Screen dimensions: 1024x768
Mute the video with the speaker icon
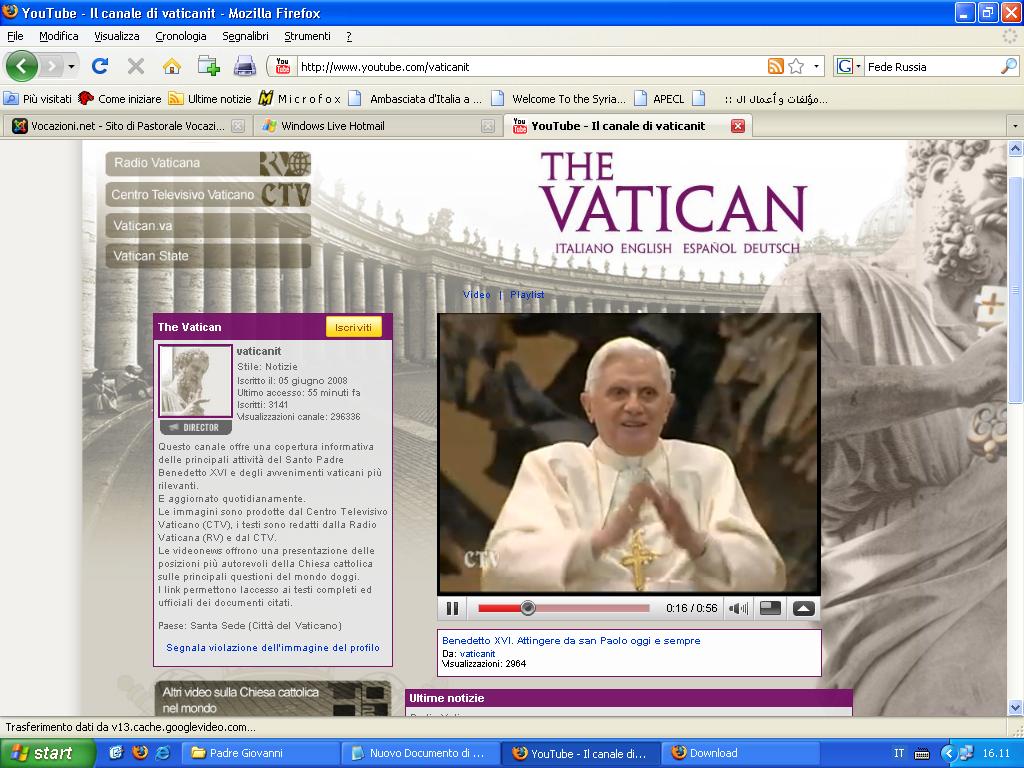coord(738,609)
